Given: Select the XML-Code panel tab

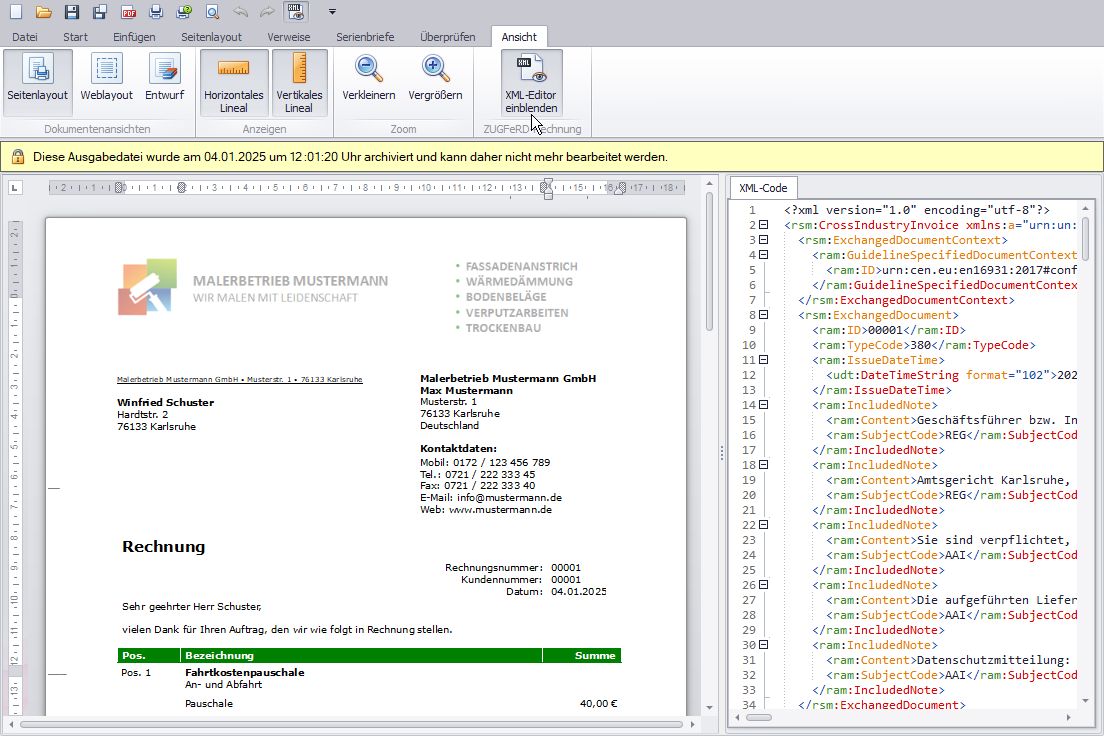Looking at the screenshot, I should tap(763, 188).
